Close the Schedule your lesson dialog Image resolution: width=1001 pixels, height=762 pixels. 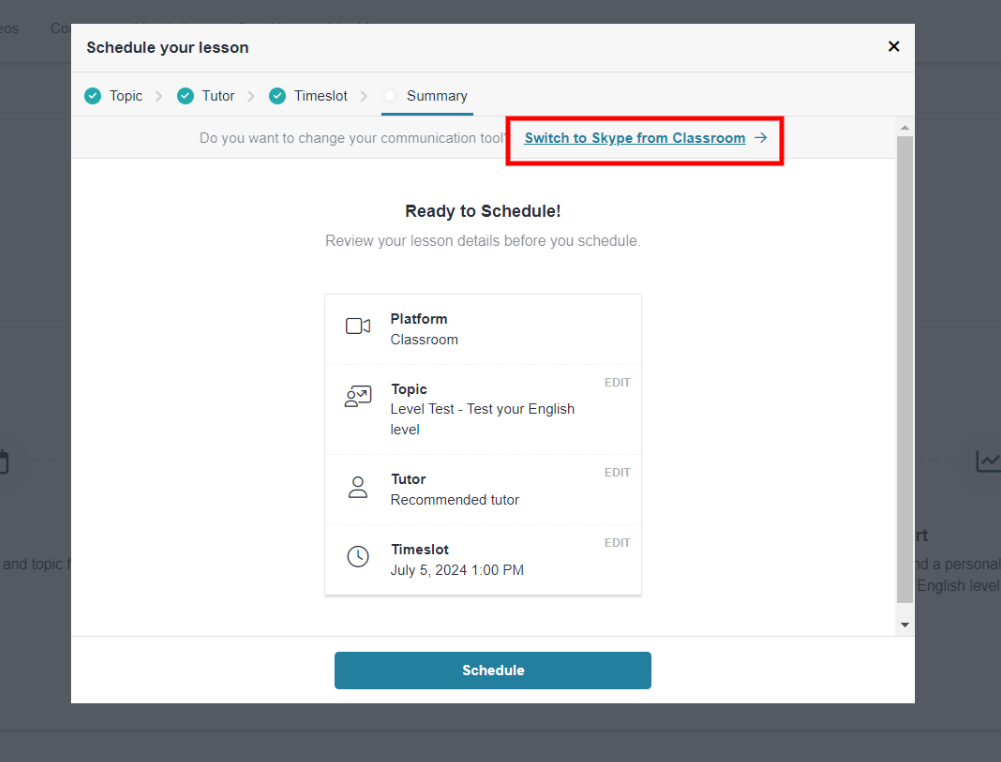tap(894, 47)
